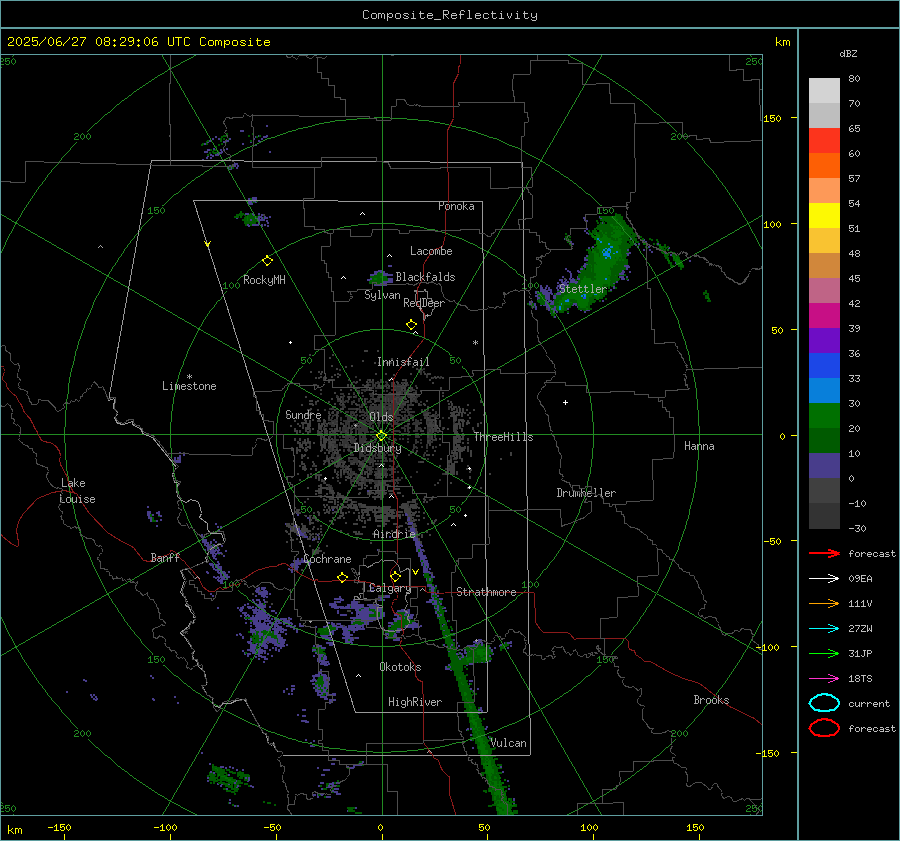This screenshot has height=841, width=900.
Task: Click the Hanna city label
Action: point(699,446)
